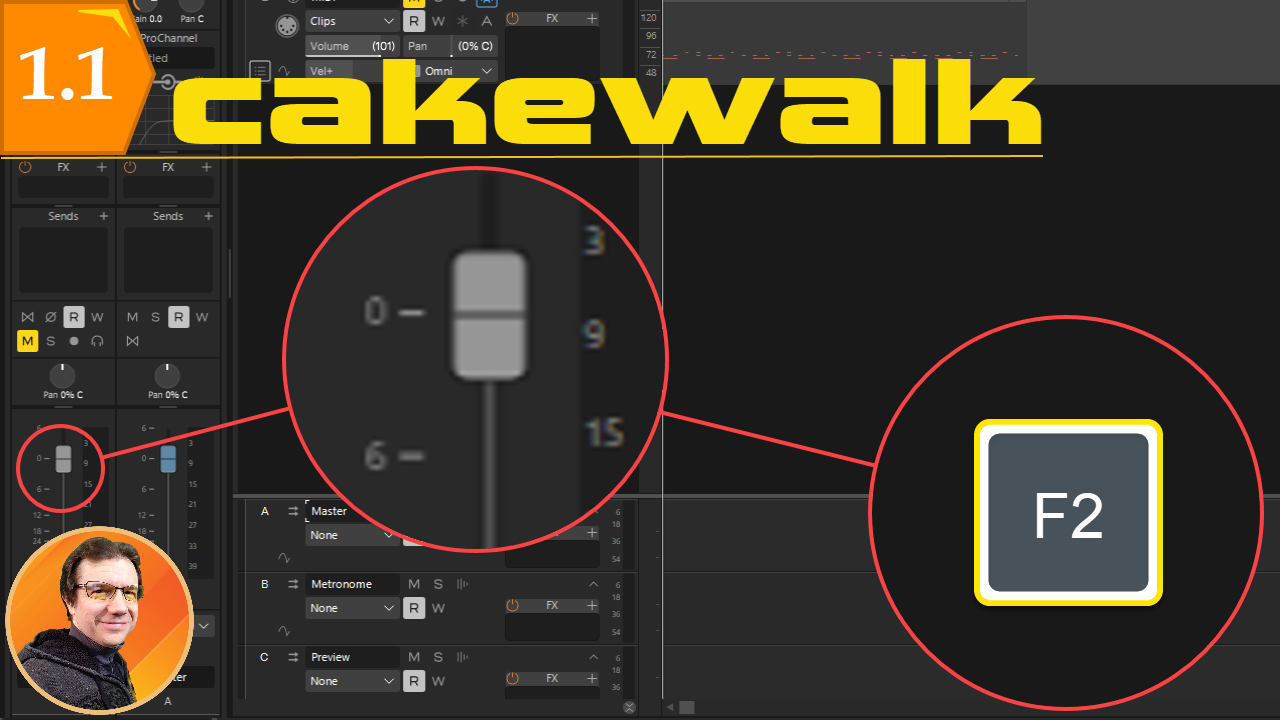Toggle stereo interleave on the right mixer strip
Screen dimensions: 1280x720
coord(133,341)
